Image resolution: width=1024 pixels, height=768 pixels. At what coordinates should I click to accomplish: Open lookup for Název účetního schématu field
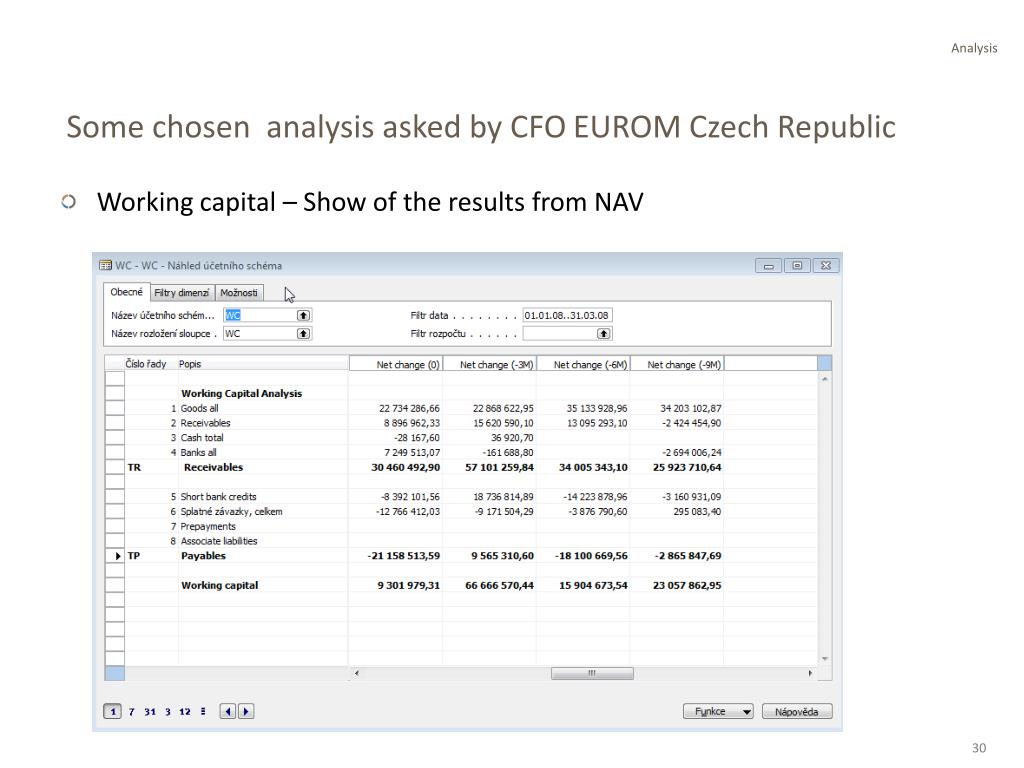pos(304,315)
